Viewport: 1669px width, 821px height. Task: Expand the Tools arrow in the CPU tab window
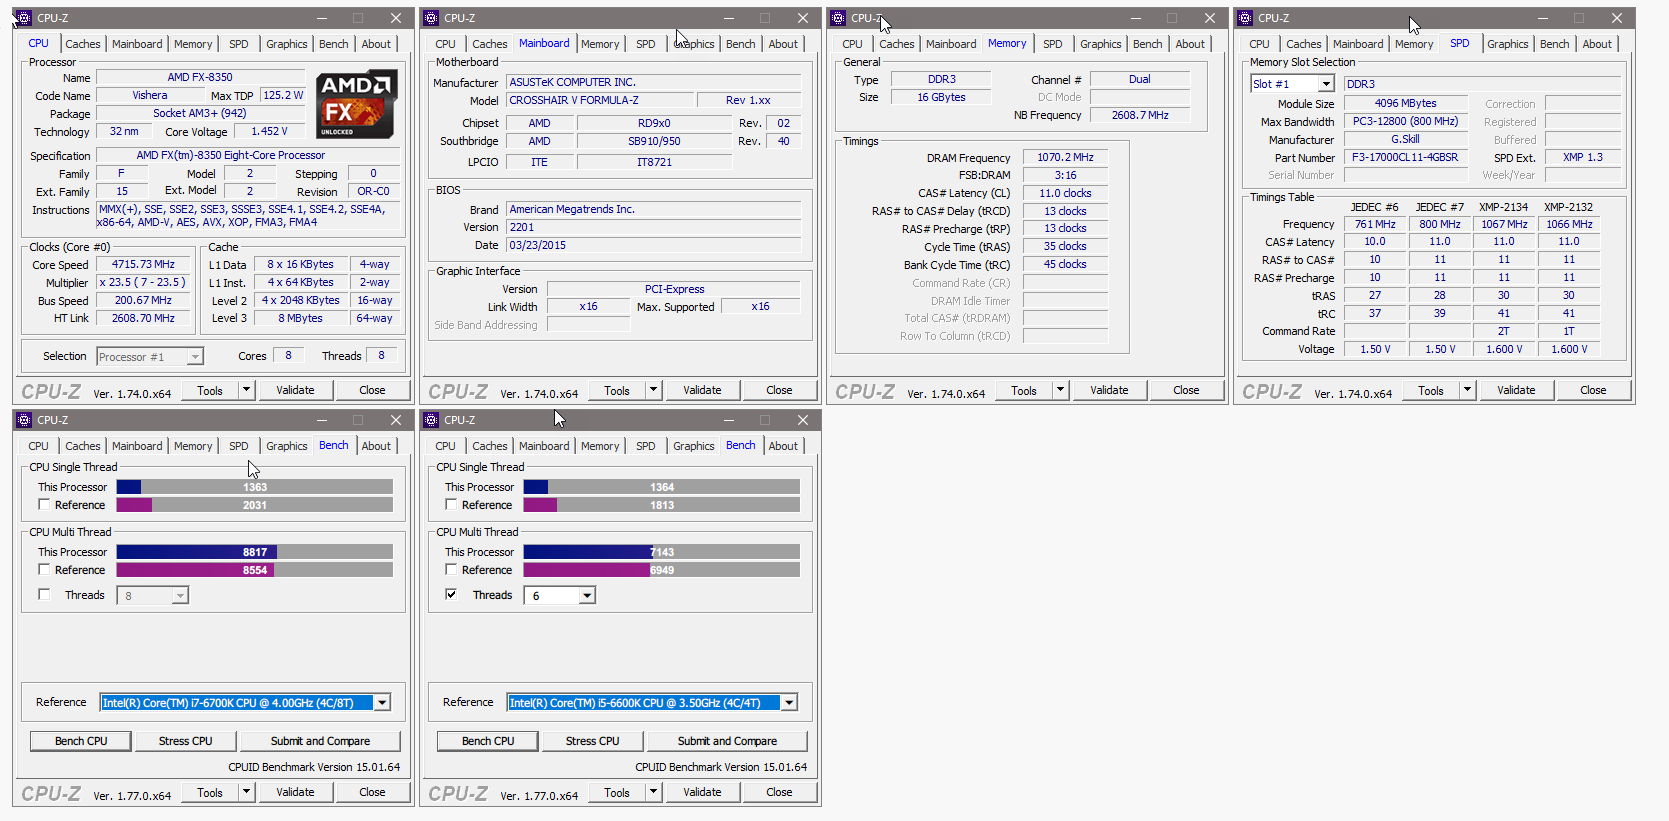coord(247,390)
